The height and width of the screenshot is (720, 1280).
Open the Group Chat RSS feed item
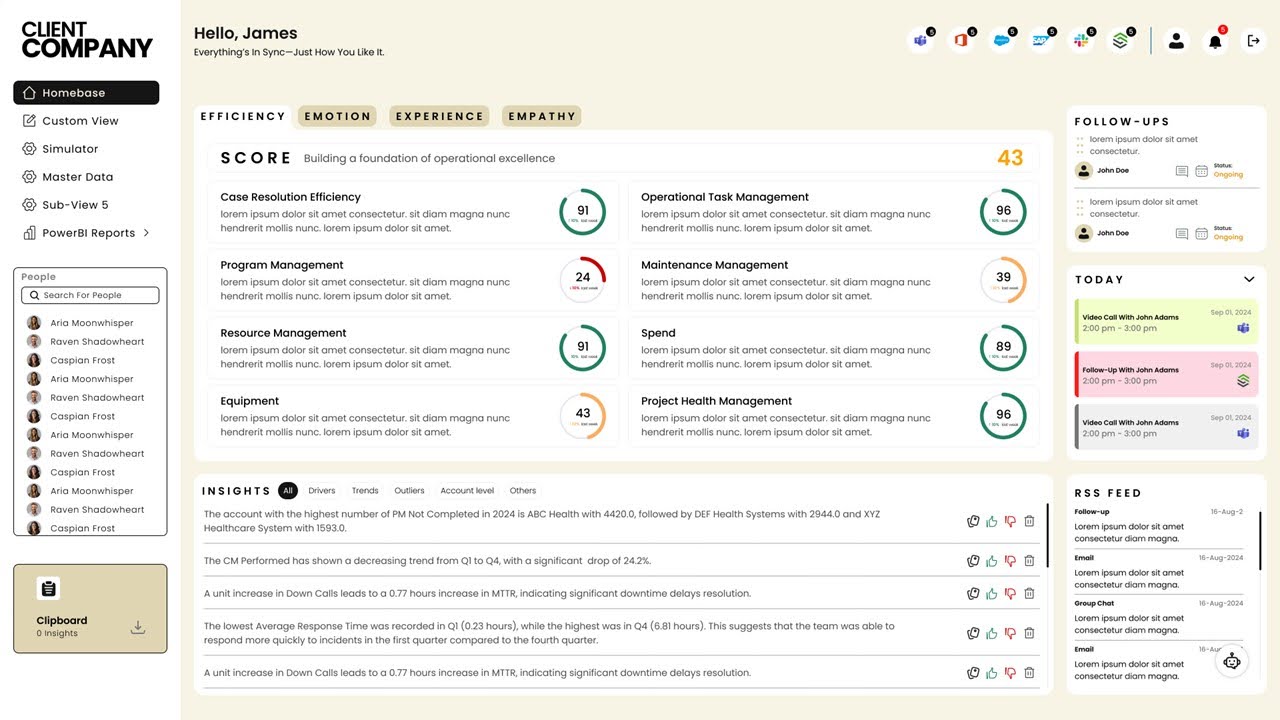click(1159, 617)
